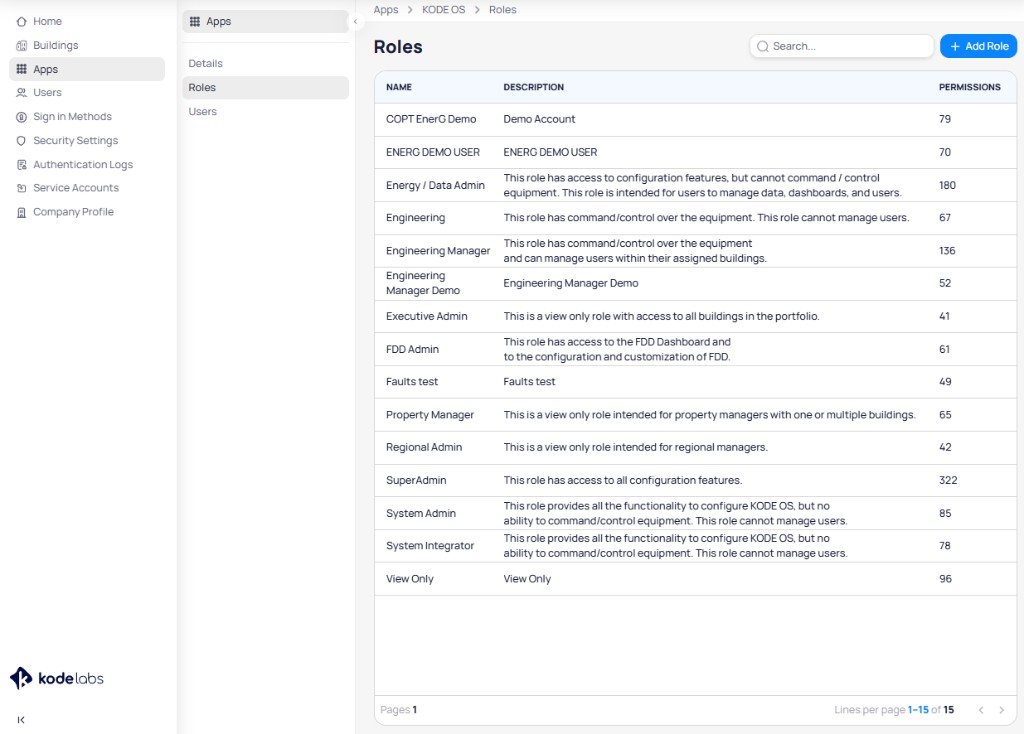Click the Apps grid icon in main sidebar

[x=22, y=69]
